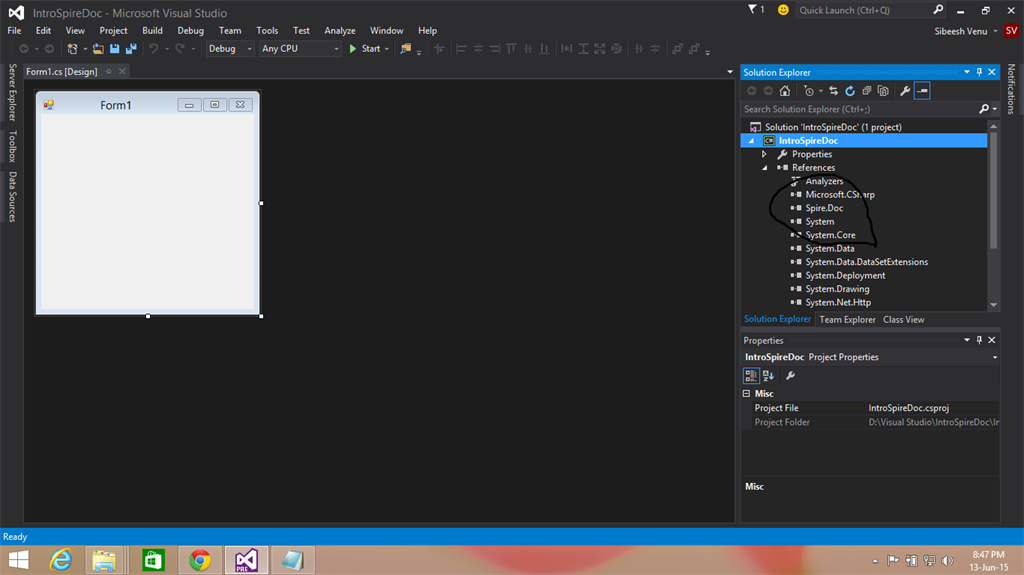
Task: Open the Build menu
Action: coord(152,30)
